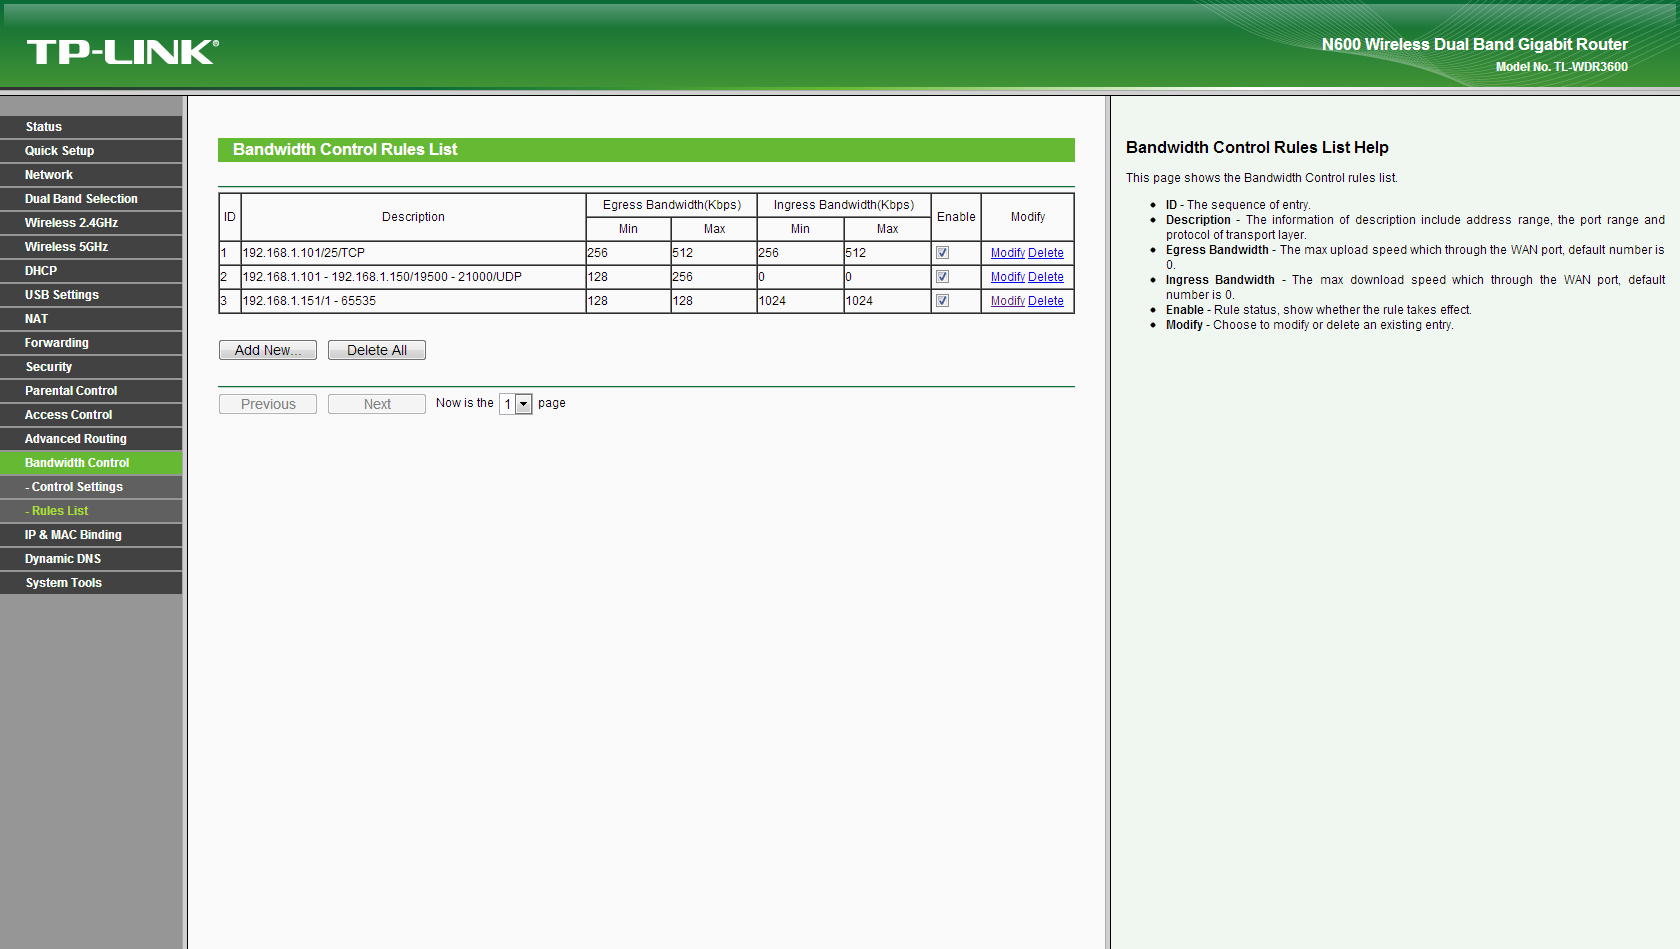Viewport: 1680px width, 949px height.
Task: Go to Dual Band Selection
Action: pos(91,199)
